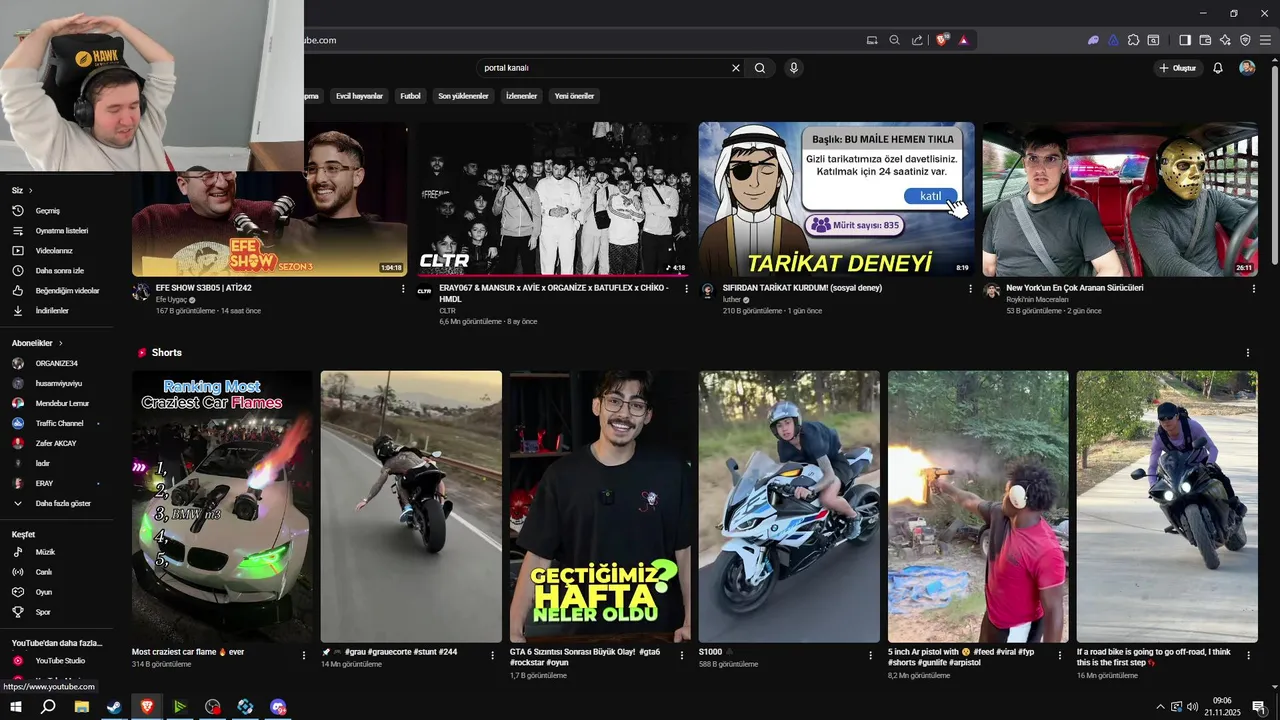Viewport: 1280px width, 720px height.
Task: Open the Leo AI sparkle icon
Action: (1225, 40)
